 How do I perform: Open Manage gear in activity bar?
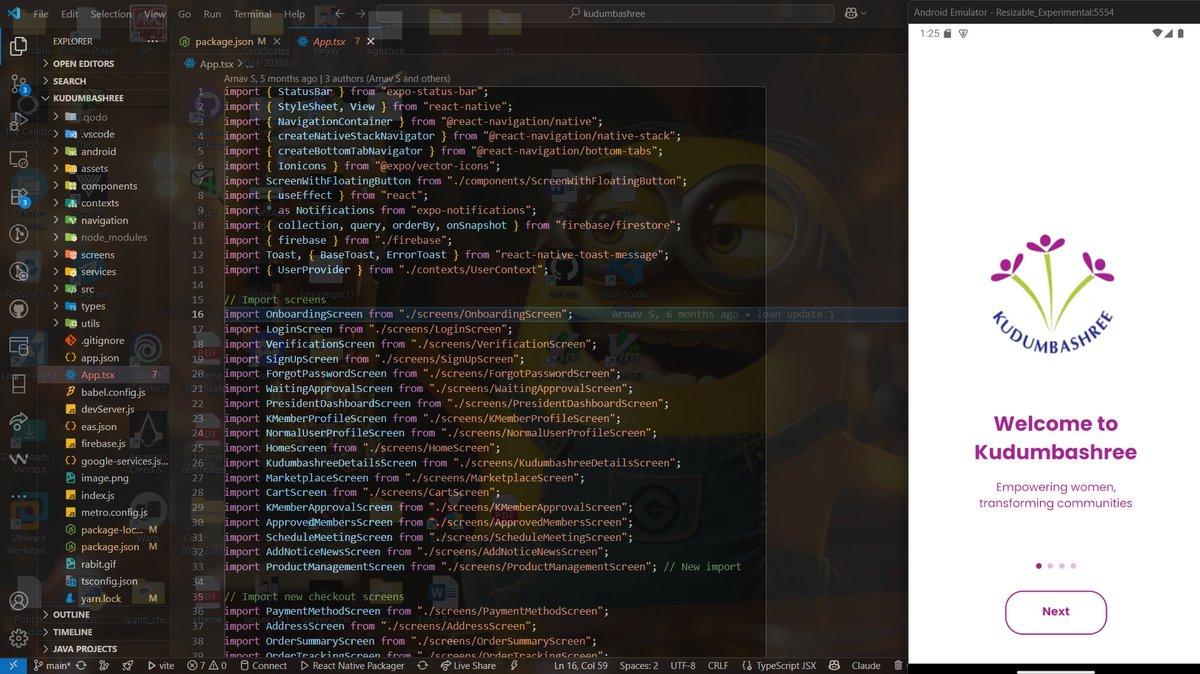coord(18,639)
